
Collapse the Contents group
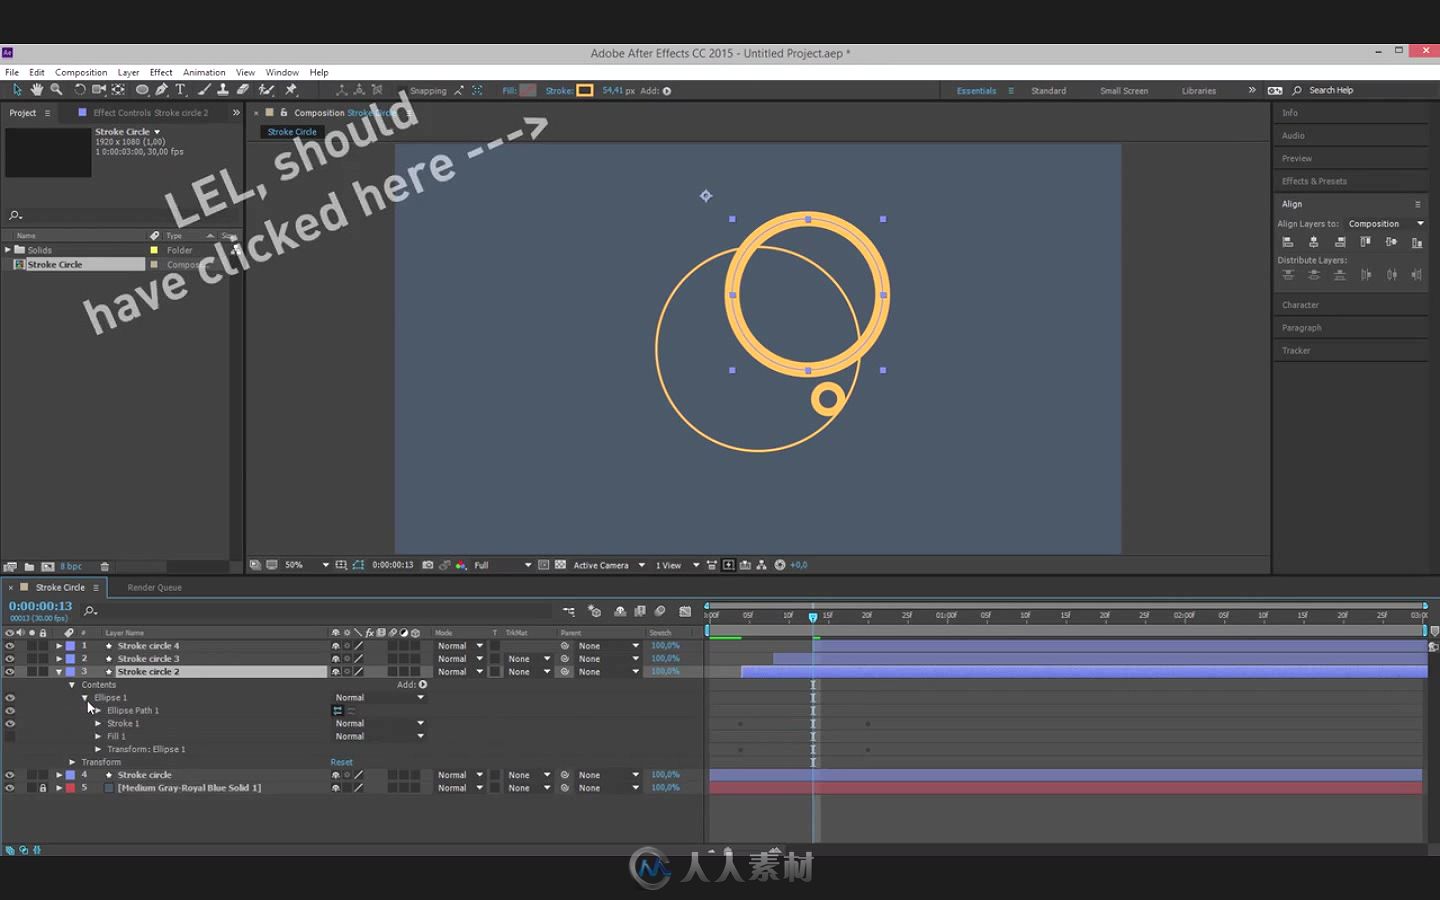(x=72, y=685)
